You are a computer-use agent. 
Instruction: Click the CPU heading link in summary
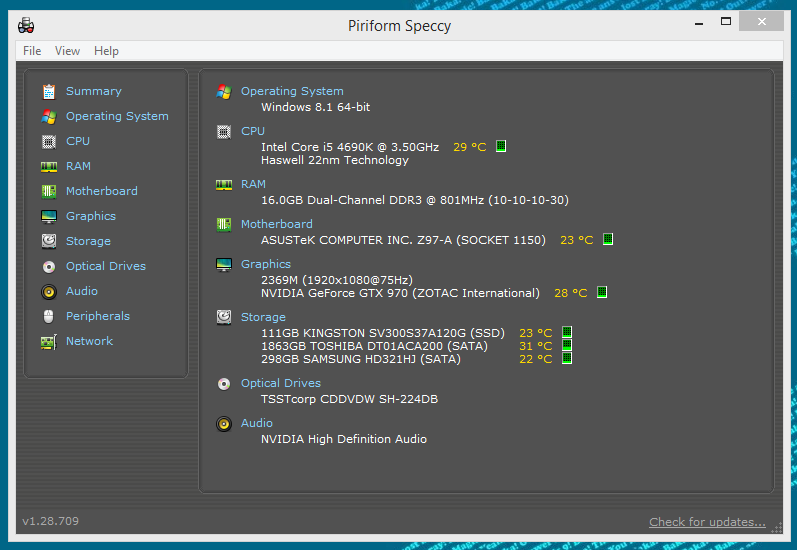pyautogui.click(x=253, y=131)
